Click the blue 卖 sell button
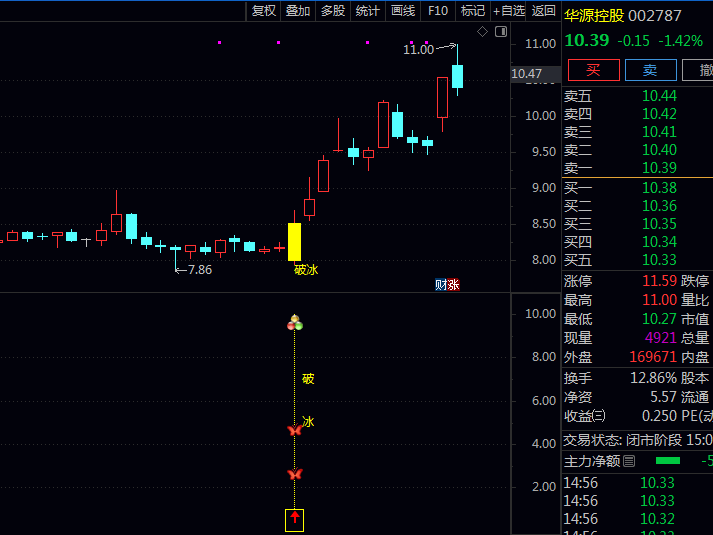Screen dimensions: 713x535 pyautogui.click(x=650, y=70)
